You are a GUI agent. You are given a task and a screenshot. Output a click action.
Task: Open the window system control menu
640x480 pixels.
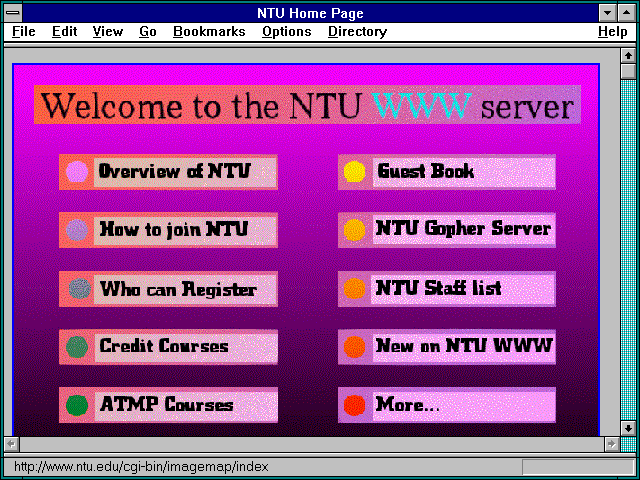13,13
